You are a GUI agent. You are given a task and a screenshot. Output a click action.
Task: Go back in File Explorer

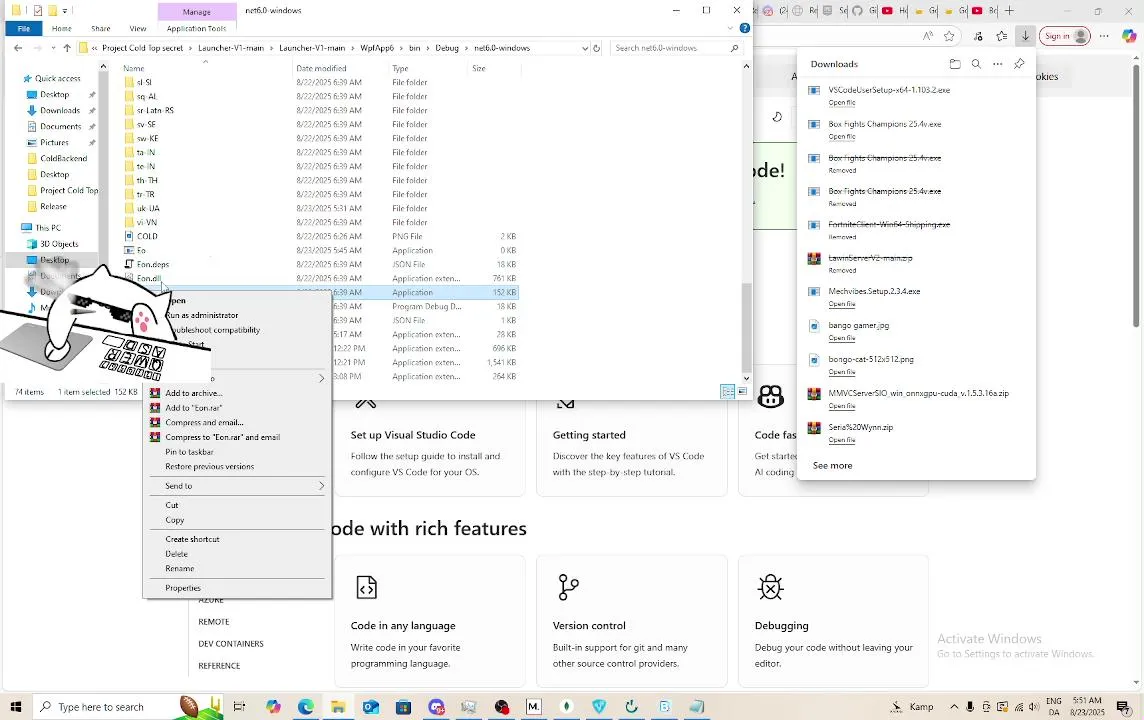tap(18, 48)
